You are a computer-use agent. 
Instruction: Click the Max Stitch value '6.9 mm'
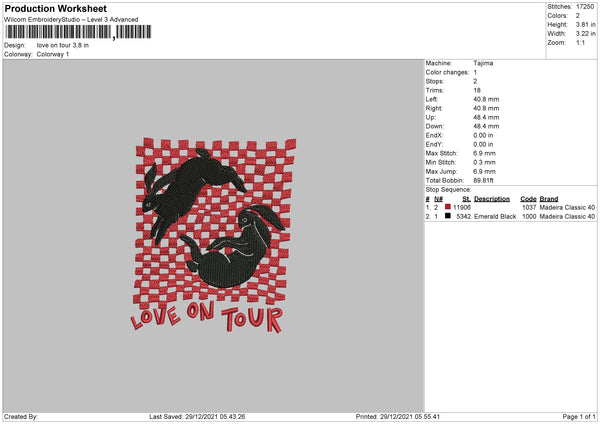pos(484,153)
